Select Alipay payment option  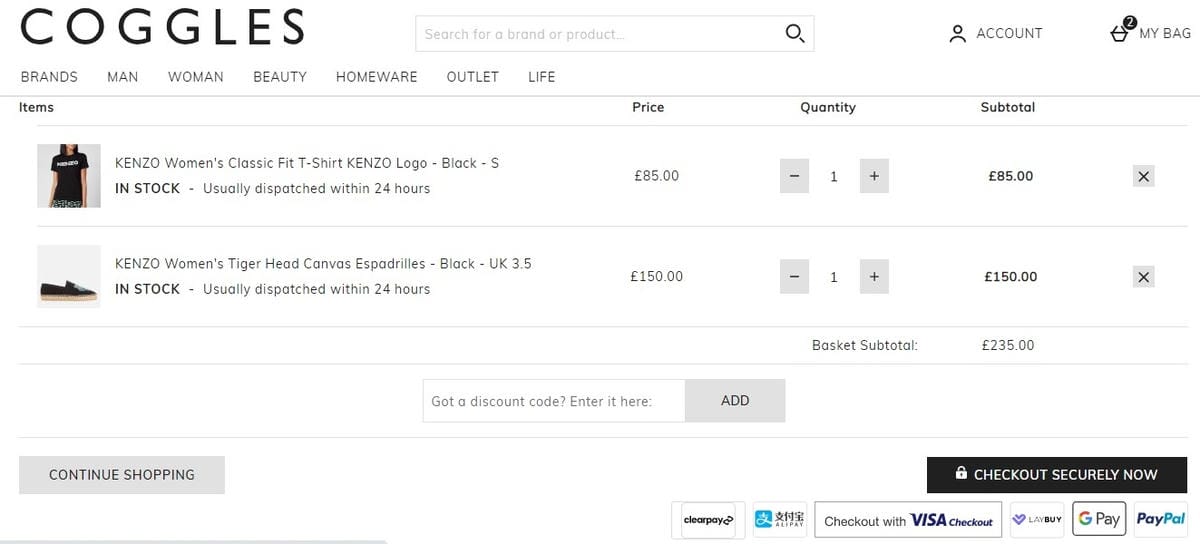780,520
